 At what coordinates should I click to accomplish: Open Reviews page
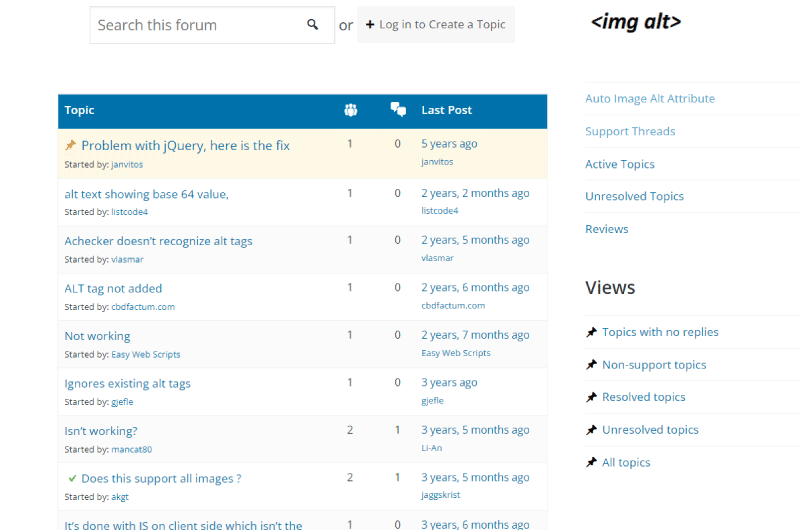(607, 229)
